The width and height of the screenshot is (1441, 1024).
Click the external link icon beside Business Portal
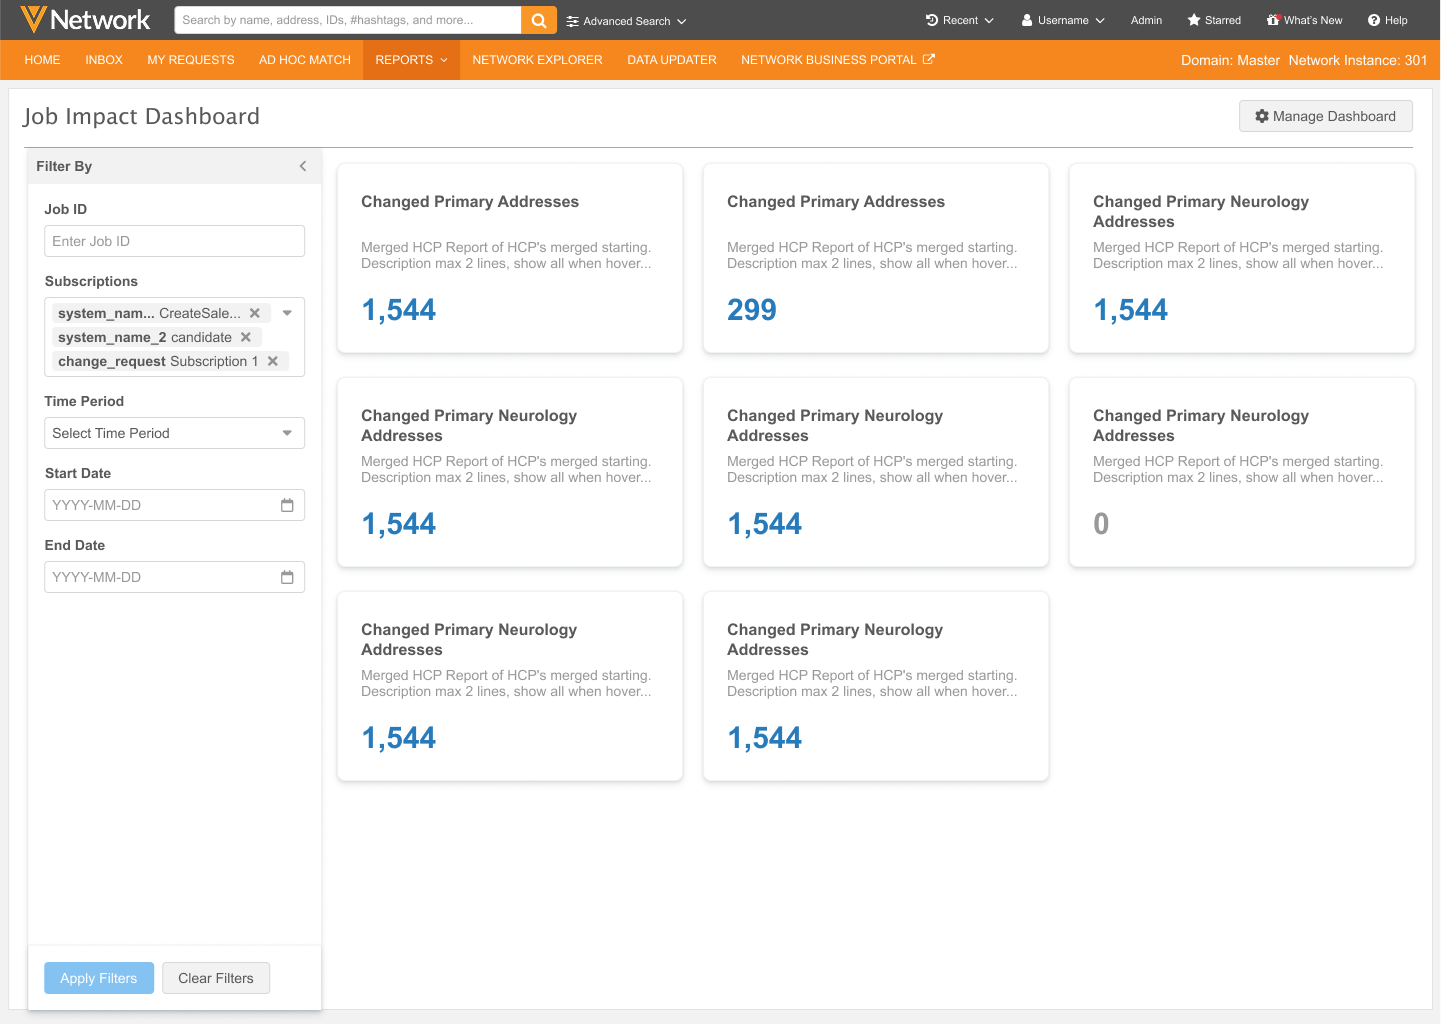pos(929,59)
